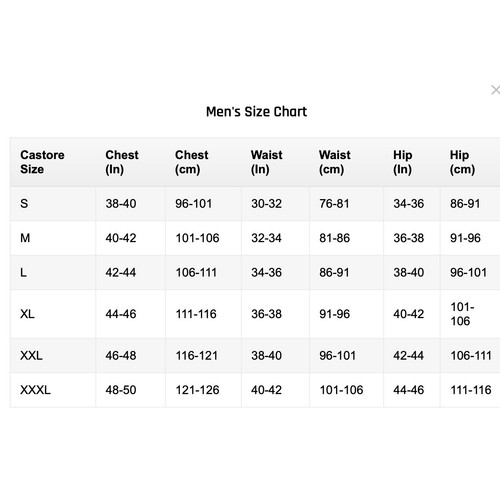Select the Castore Size column header

pos(42,162)
